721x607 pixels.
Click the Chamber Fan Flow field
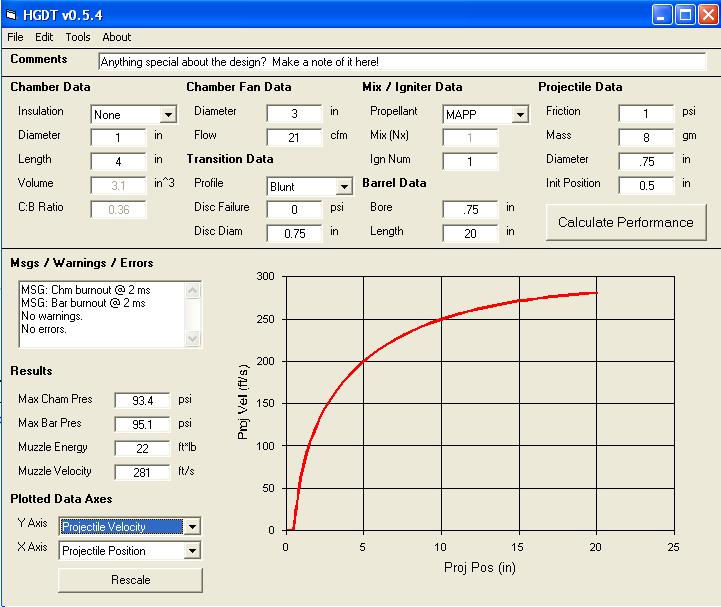tap(294, 137)
